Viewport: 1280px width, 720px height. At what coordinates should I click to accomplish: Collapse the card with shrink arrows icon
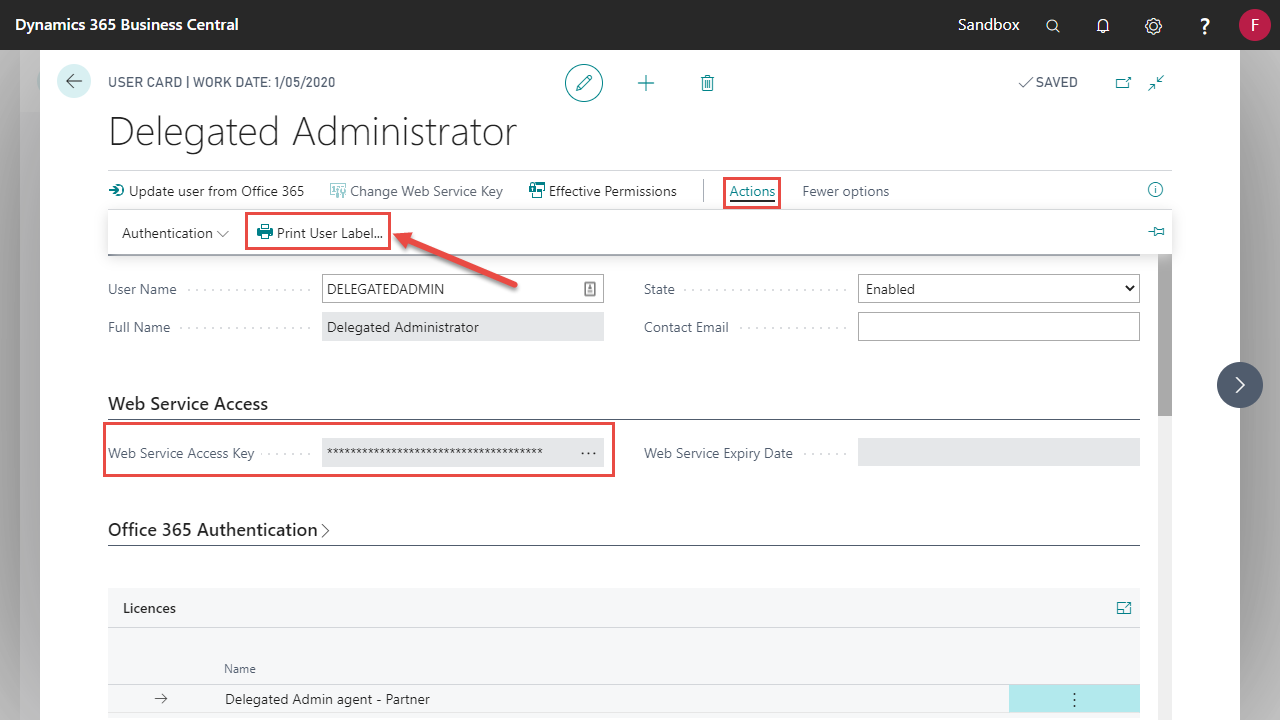tap(1157, 83)
